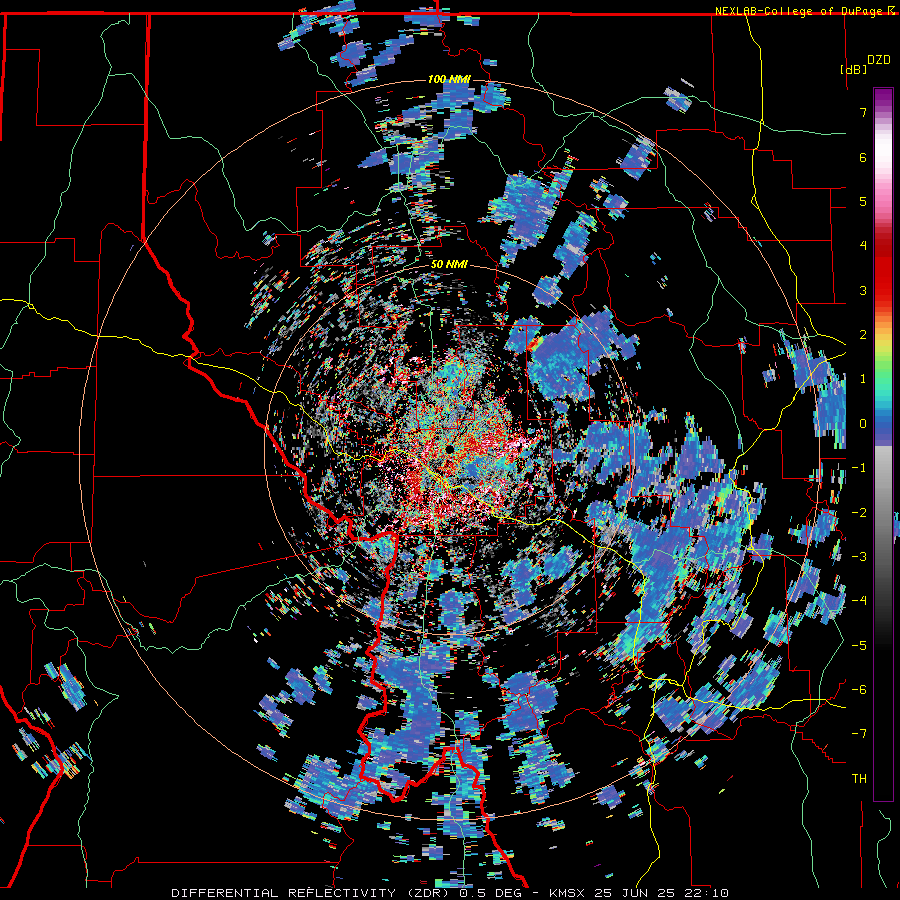
Task: Select the -4 tick label on the dB scale
Action: 859,601
